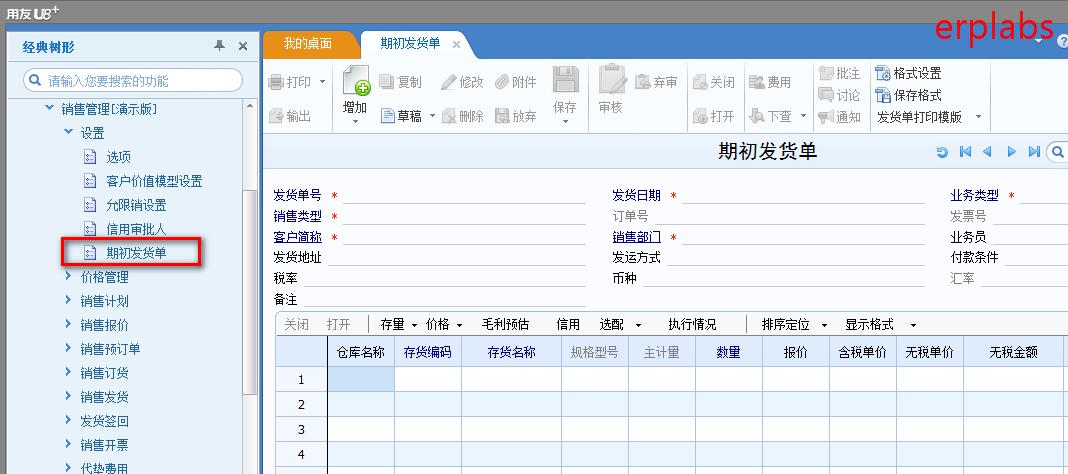Click the 保存 save floppy icon
1068x474 pixels.
coord(565,80)
